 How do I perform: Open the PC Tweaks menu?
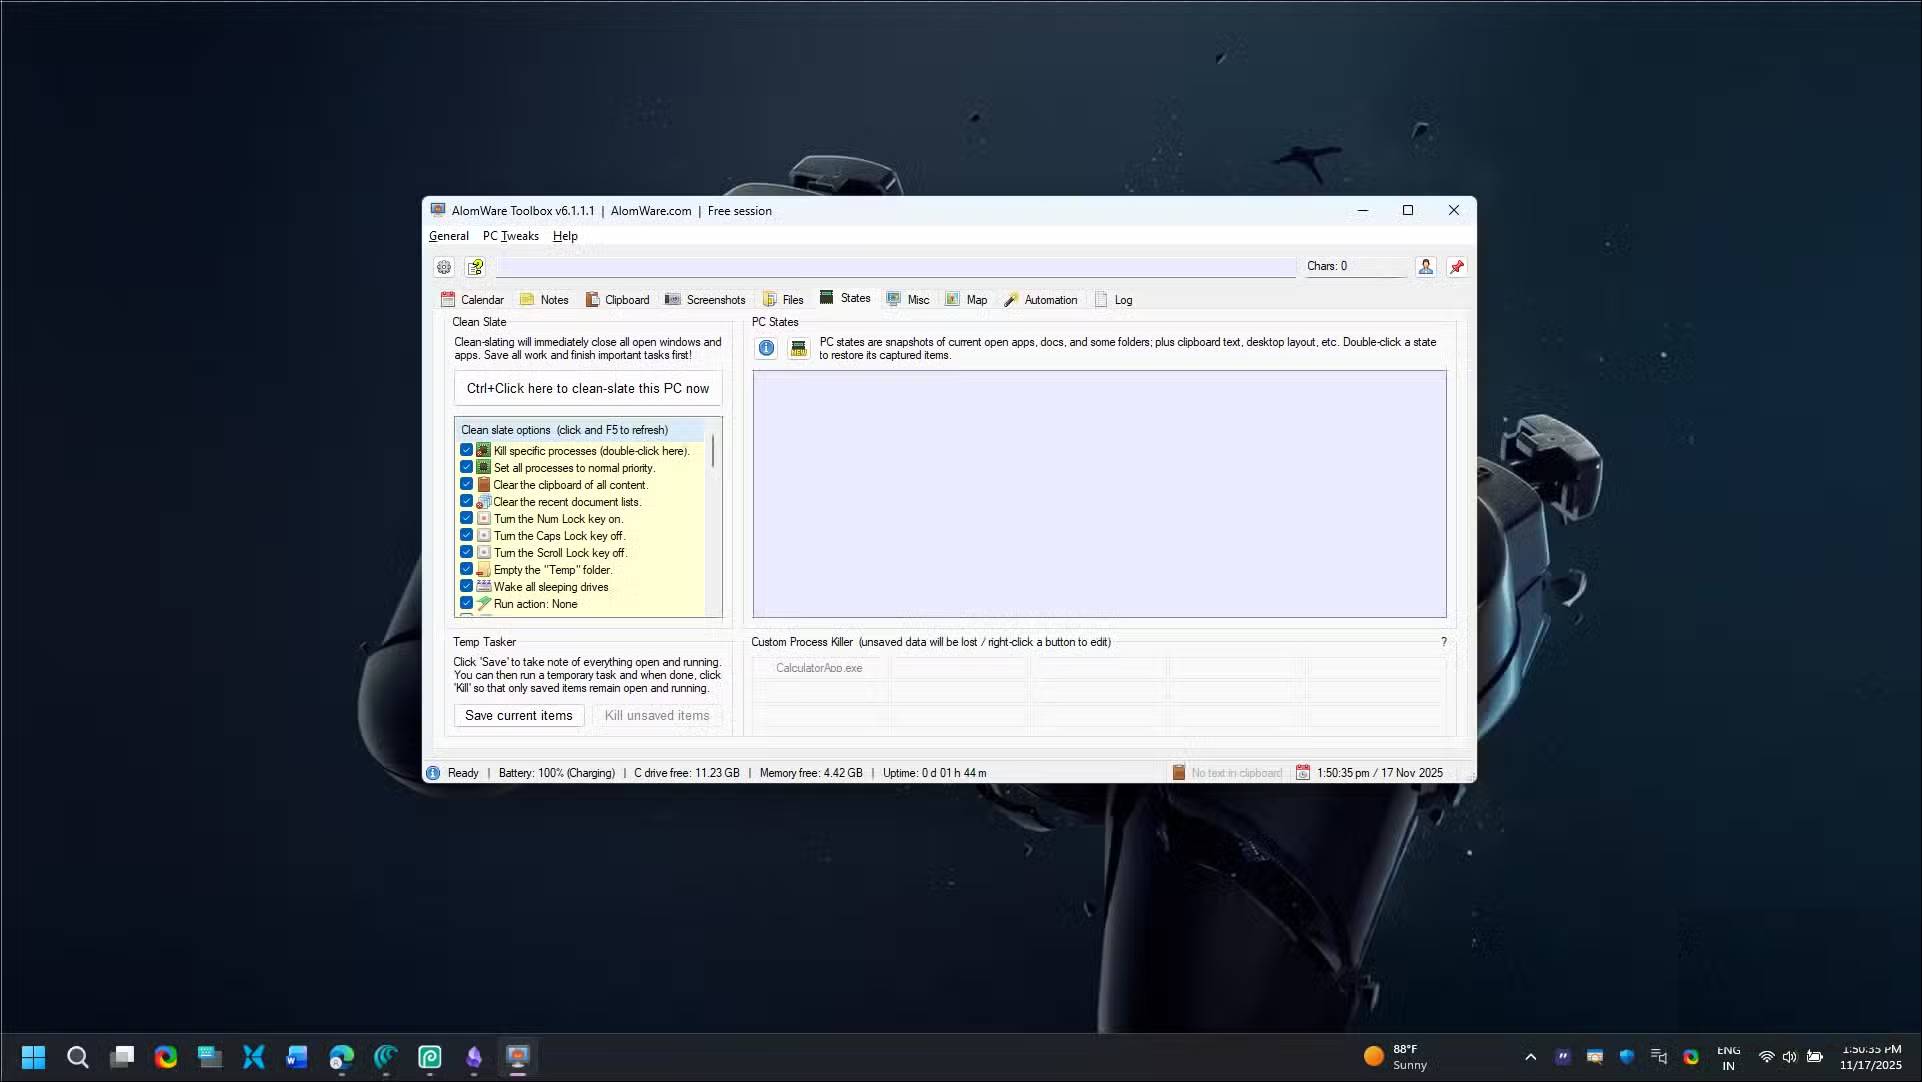tap(510, 236)
